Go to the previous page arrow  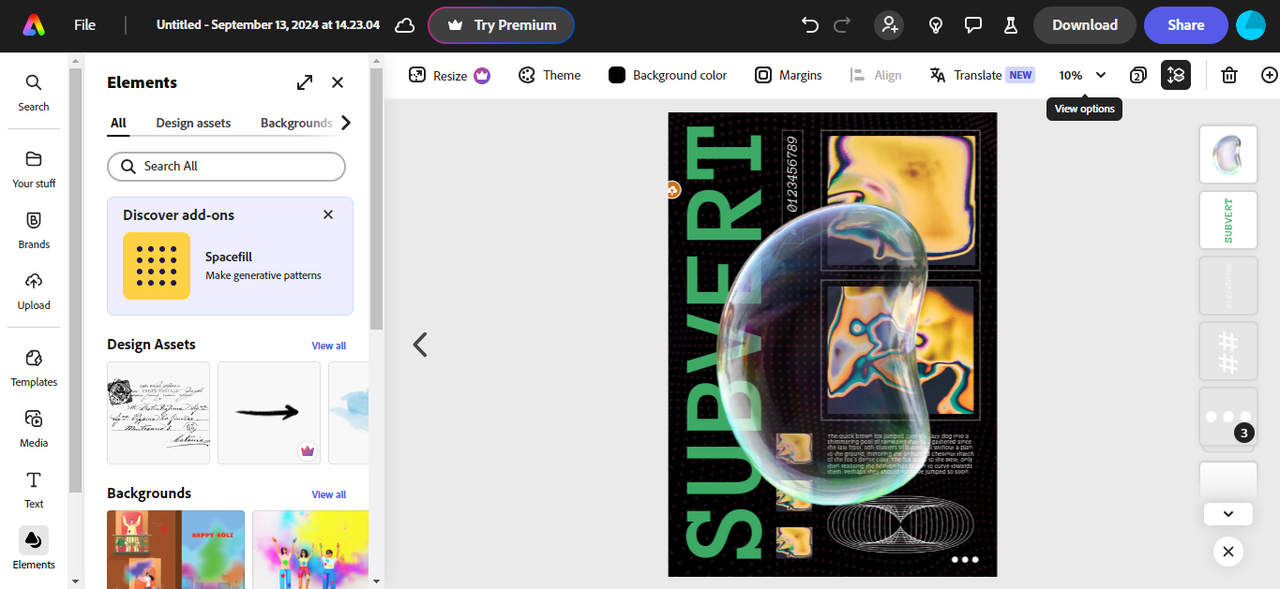click(x=420, y=345)
